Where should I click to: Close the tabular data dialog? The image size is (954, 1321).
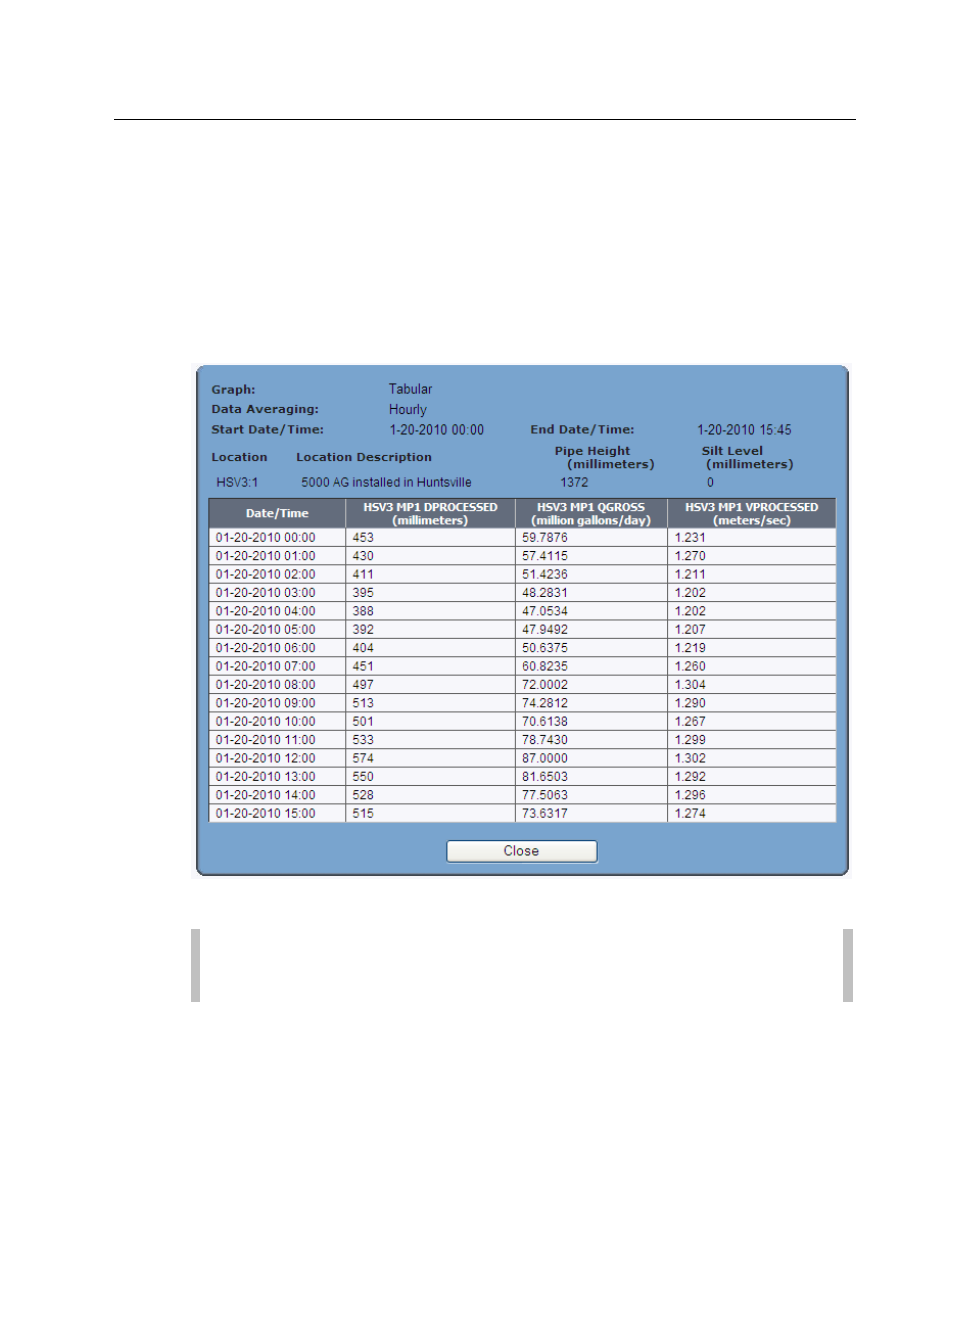pyautogui.click(x=521, y=851)
